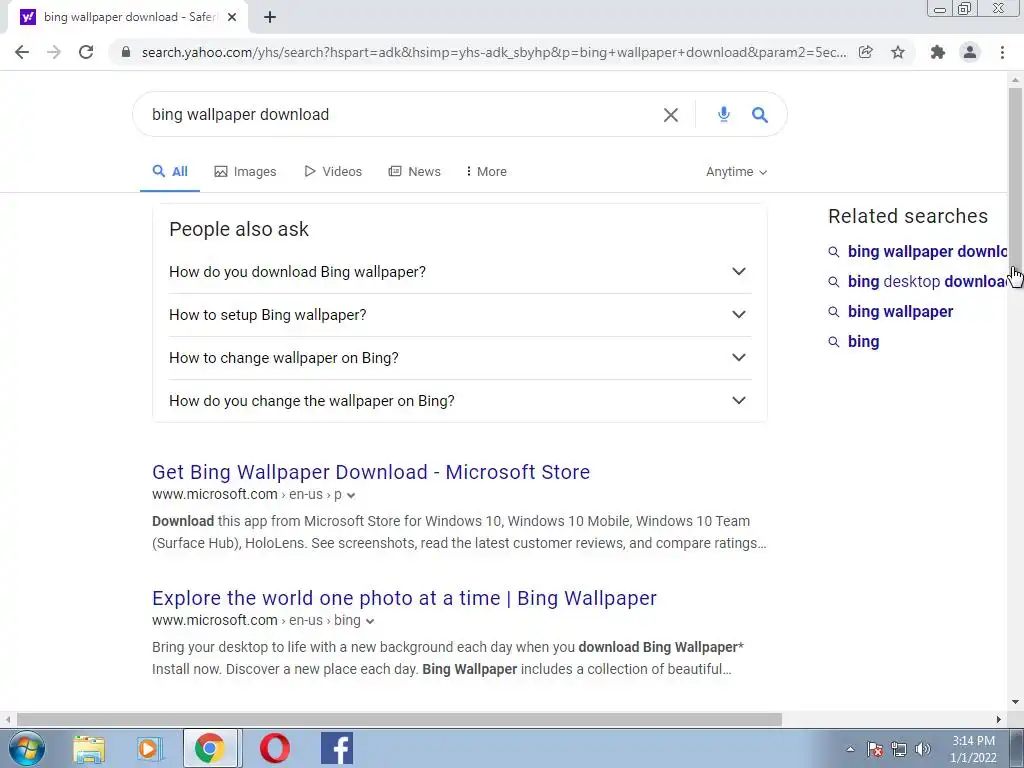1024x768 pixels.
Task: Open the extensions puzzle icon
Action: (x=938, y=52)
